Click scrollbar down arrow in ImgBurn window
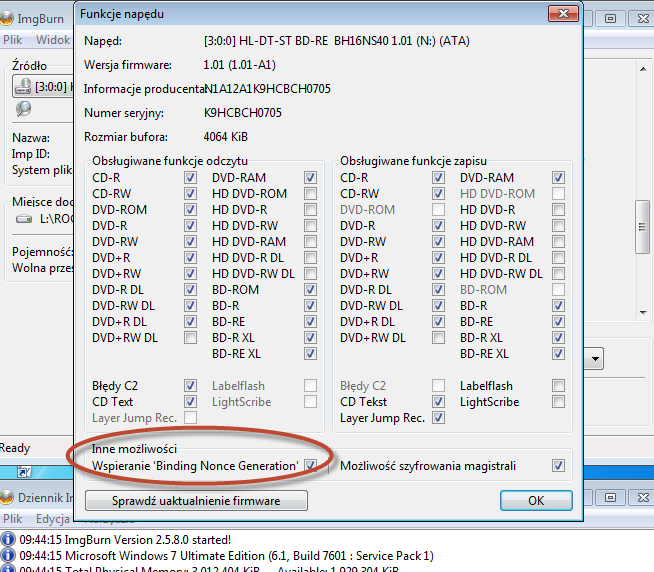 pos(643,312)
